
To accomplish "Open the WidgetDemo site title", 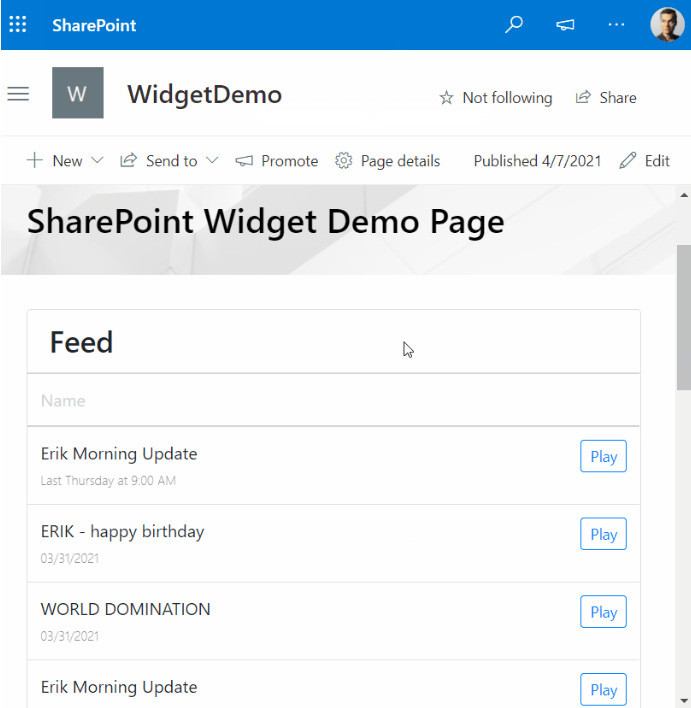I will pos(205,95).
